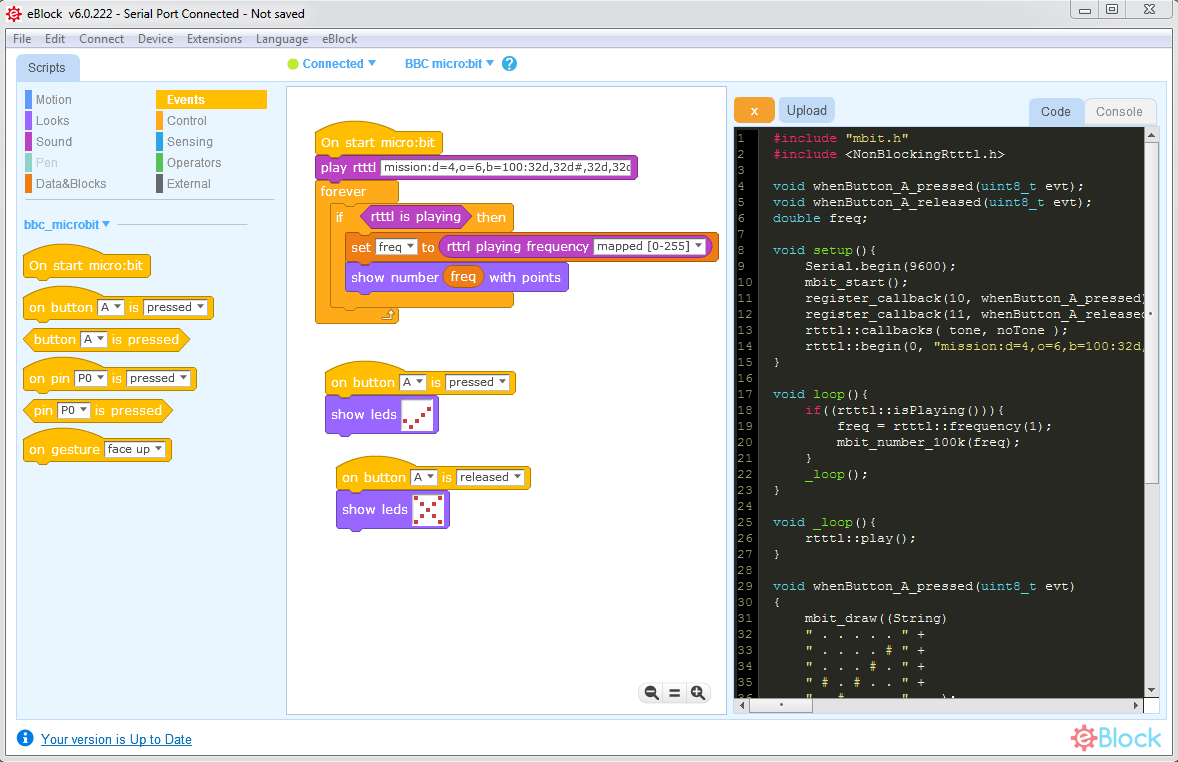
Task: Select the Sensing category
Action: tap(189, 142)
